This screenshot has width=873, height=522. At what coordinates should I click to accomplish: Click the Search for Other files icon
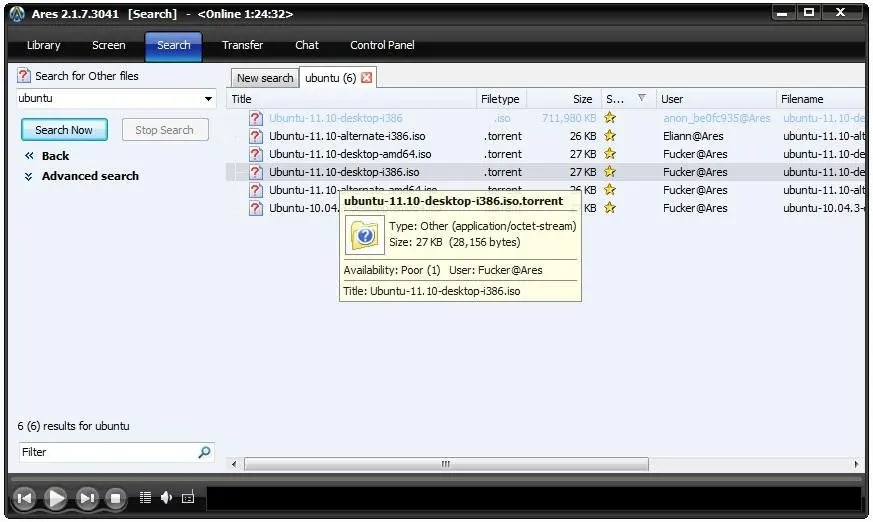tap(23, 75)
